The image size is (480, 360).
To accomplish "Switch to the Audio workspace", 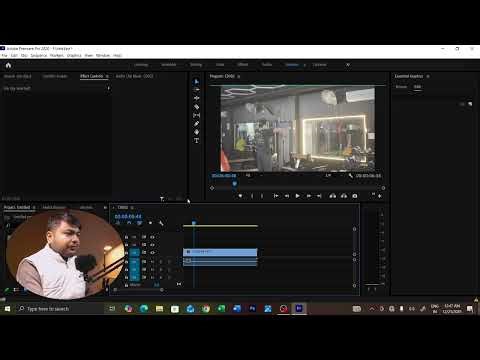I will [267, 65].
